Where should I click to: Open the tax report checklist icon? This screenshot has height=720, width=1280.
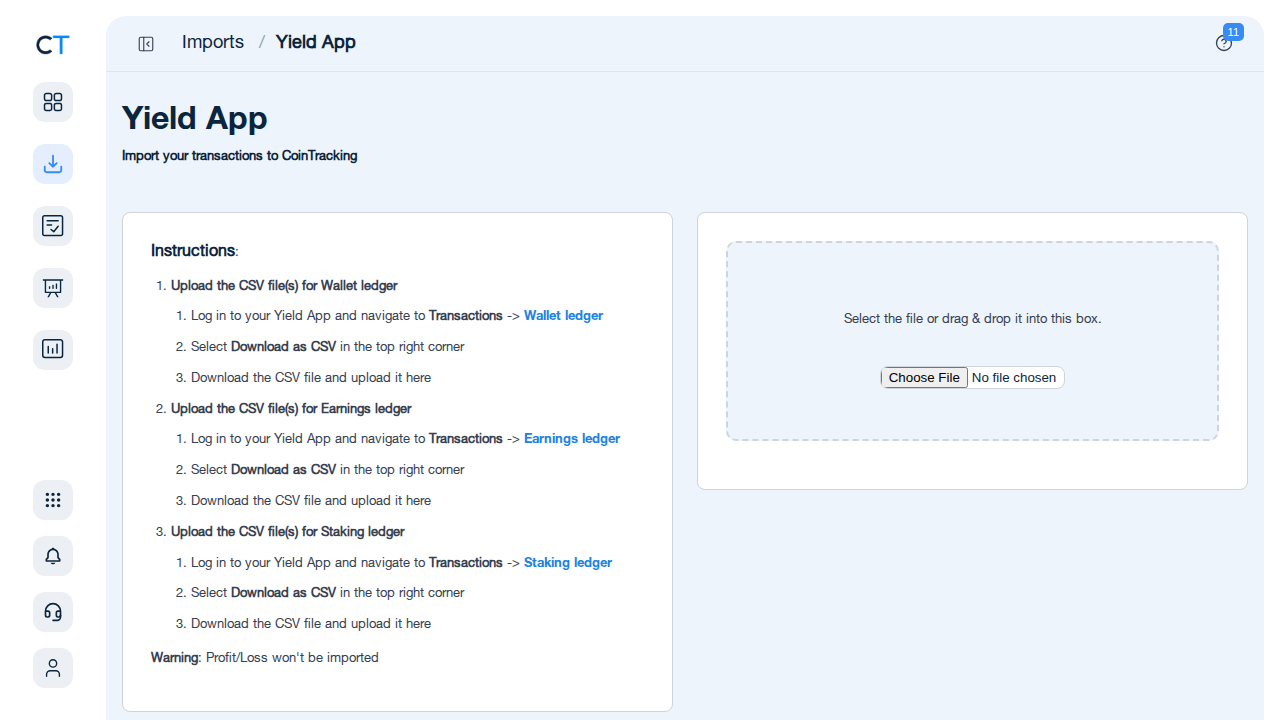pyautogui.click(x=53, y=226)
